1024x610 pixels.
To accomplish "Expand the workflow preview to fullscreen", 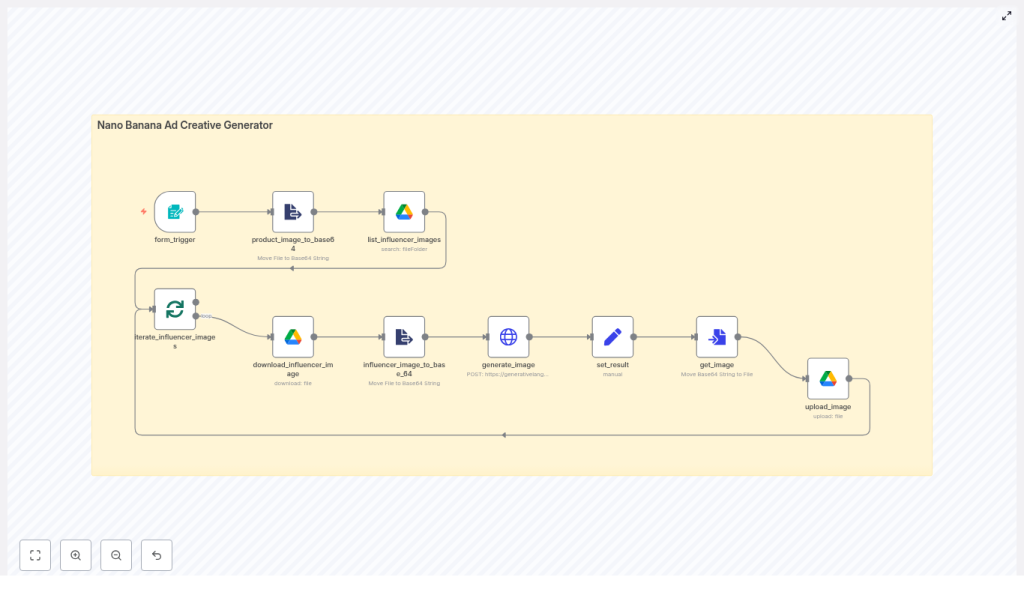I will 1006,16.
